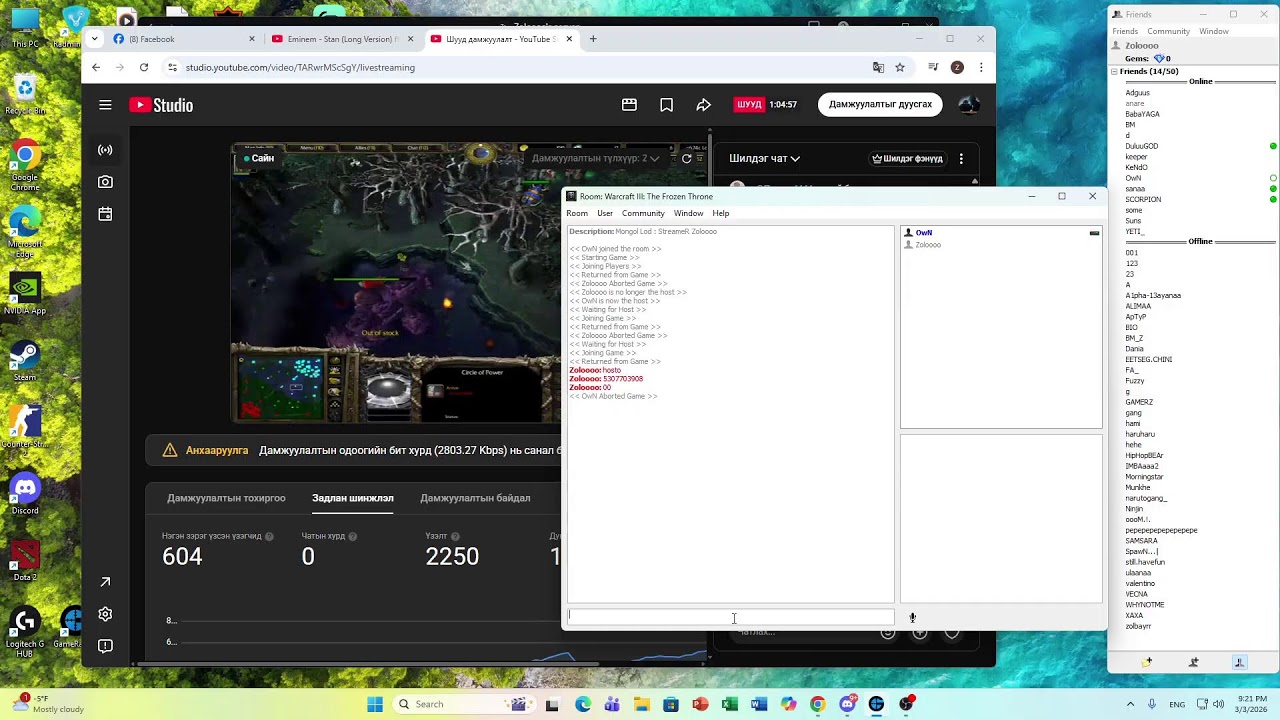Click the OwN user options icon in room list
Image resolution: width=1280 pixels, height=720 pixels.
point(1094,233)
